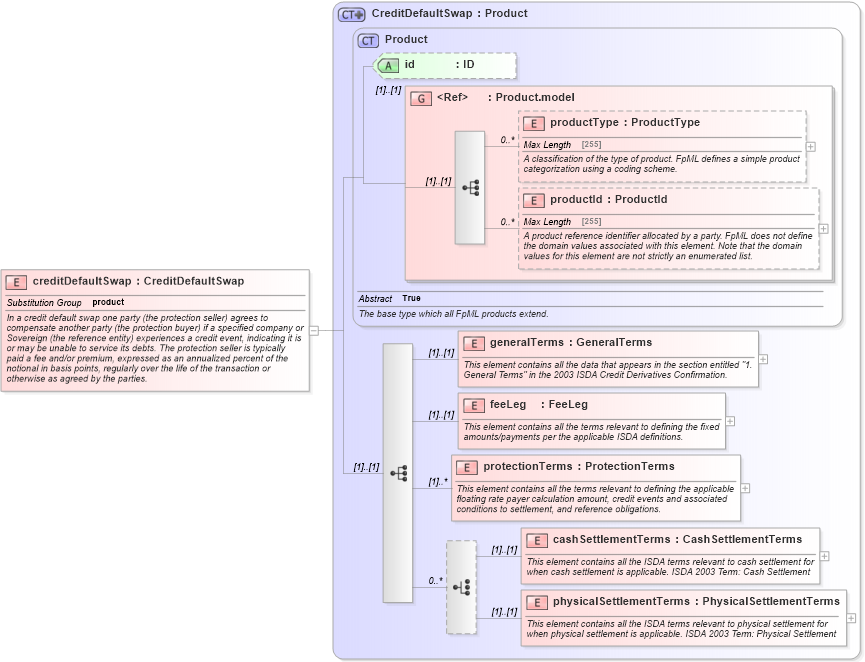Click the 'cashSettlementTerms : CashSettlementTerms' label
The height and width of the screenshot is (662, 865).
pyautogui.click(x=677, y=539)
